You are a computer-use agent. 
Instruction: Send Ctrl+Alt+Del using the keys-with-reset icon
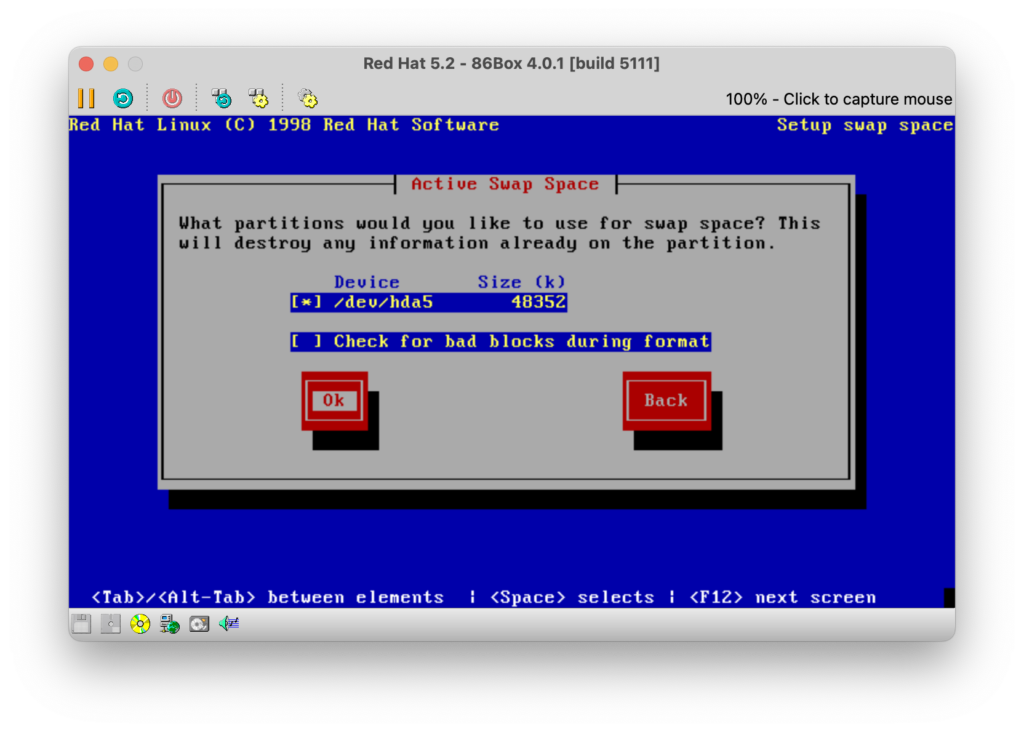[222, 99]
